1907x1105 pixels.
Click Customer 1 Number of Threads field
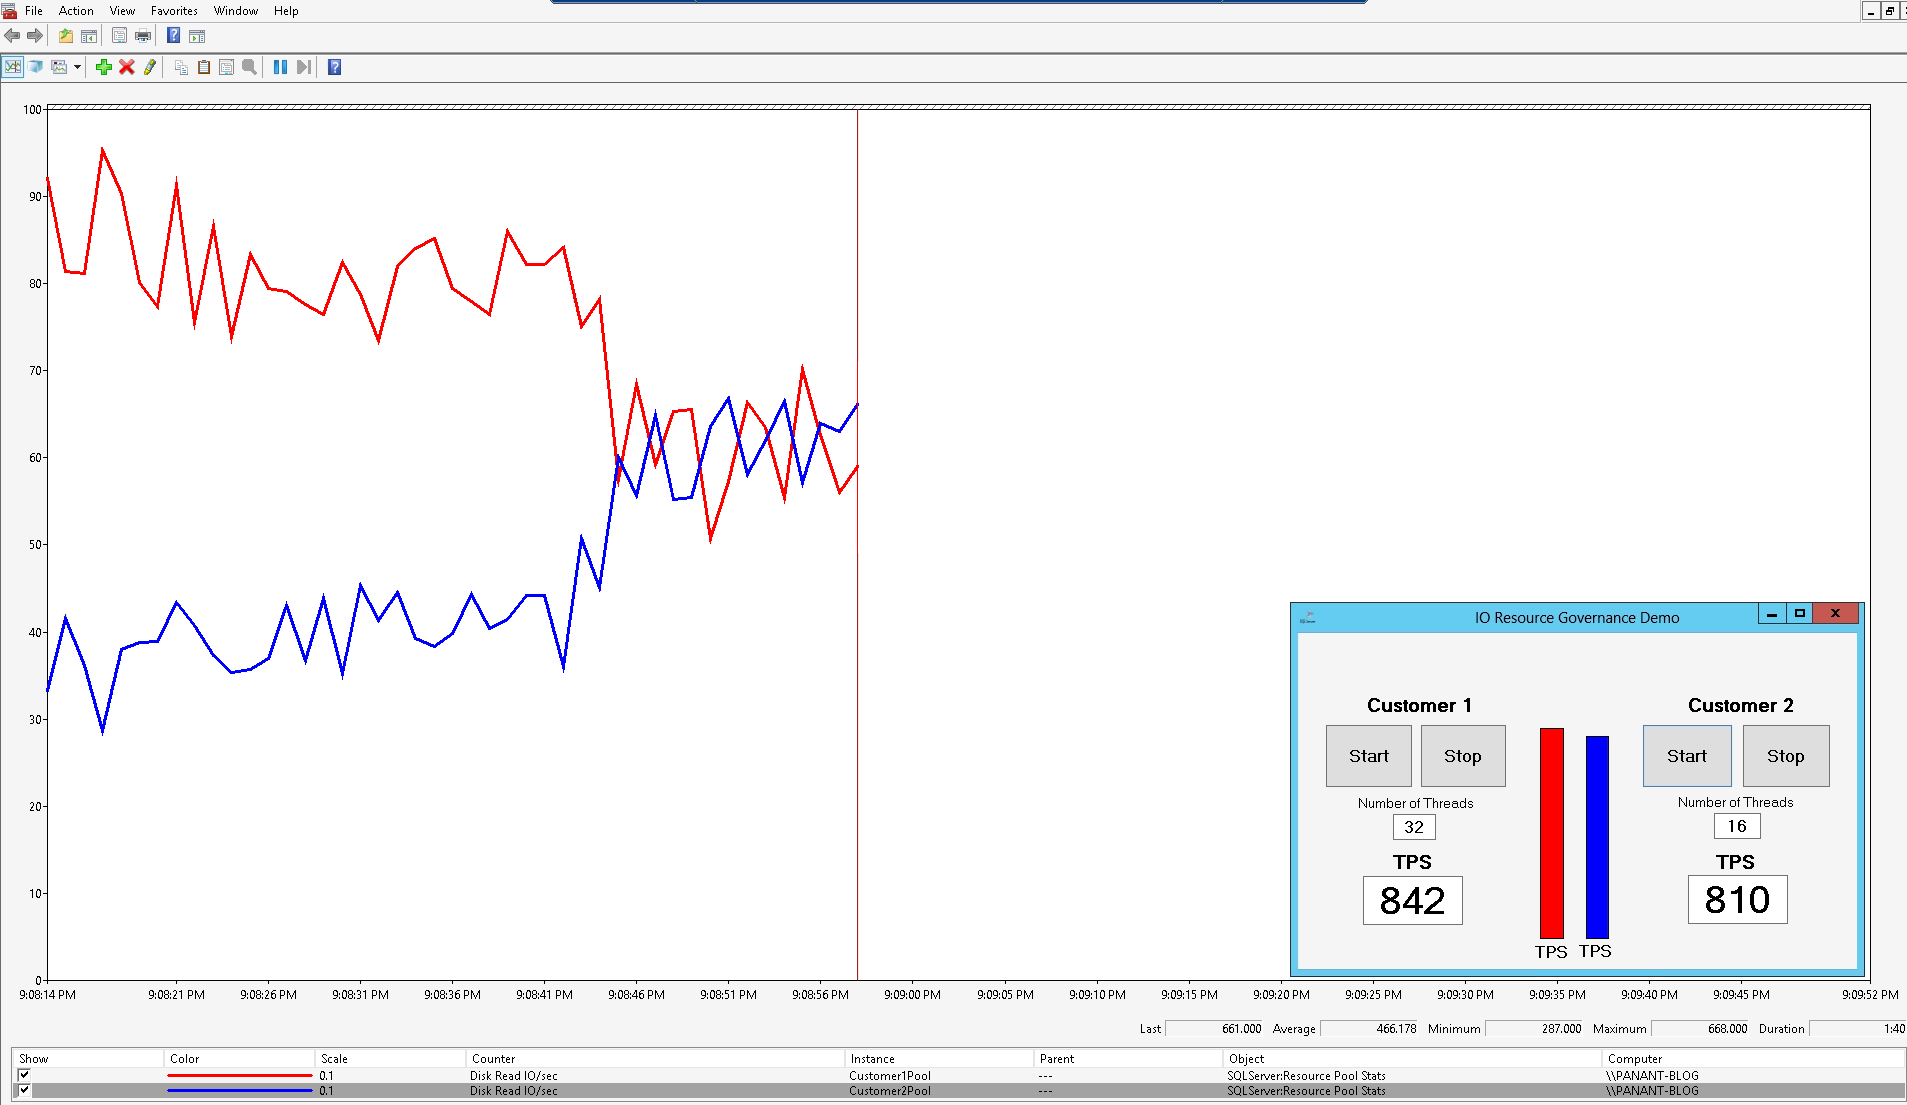coord(1413,827)
